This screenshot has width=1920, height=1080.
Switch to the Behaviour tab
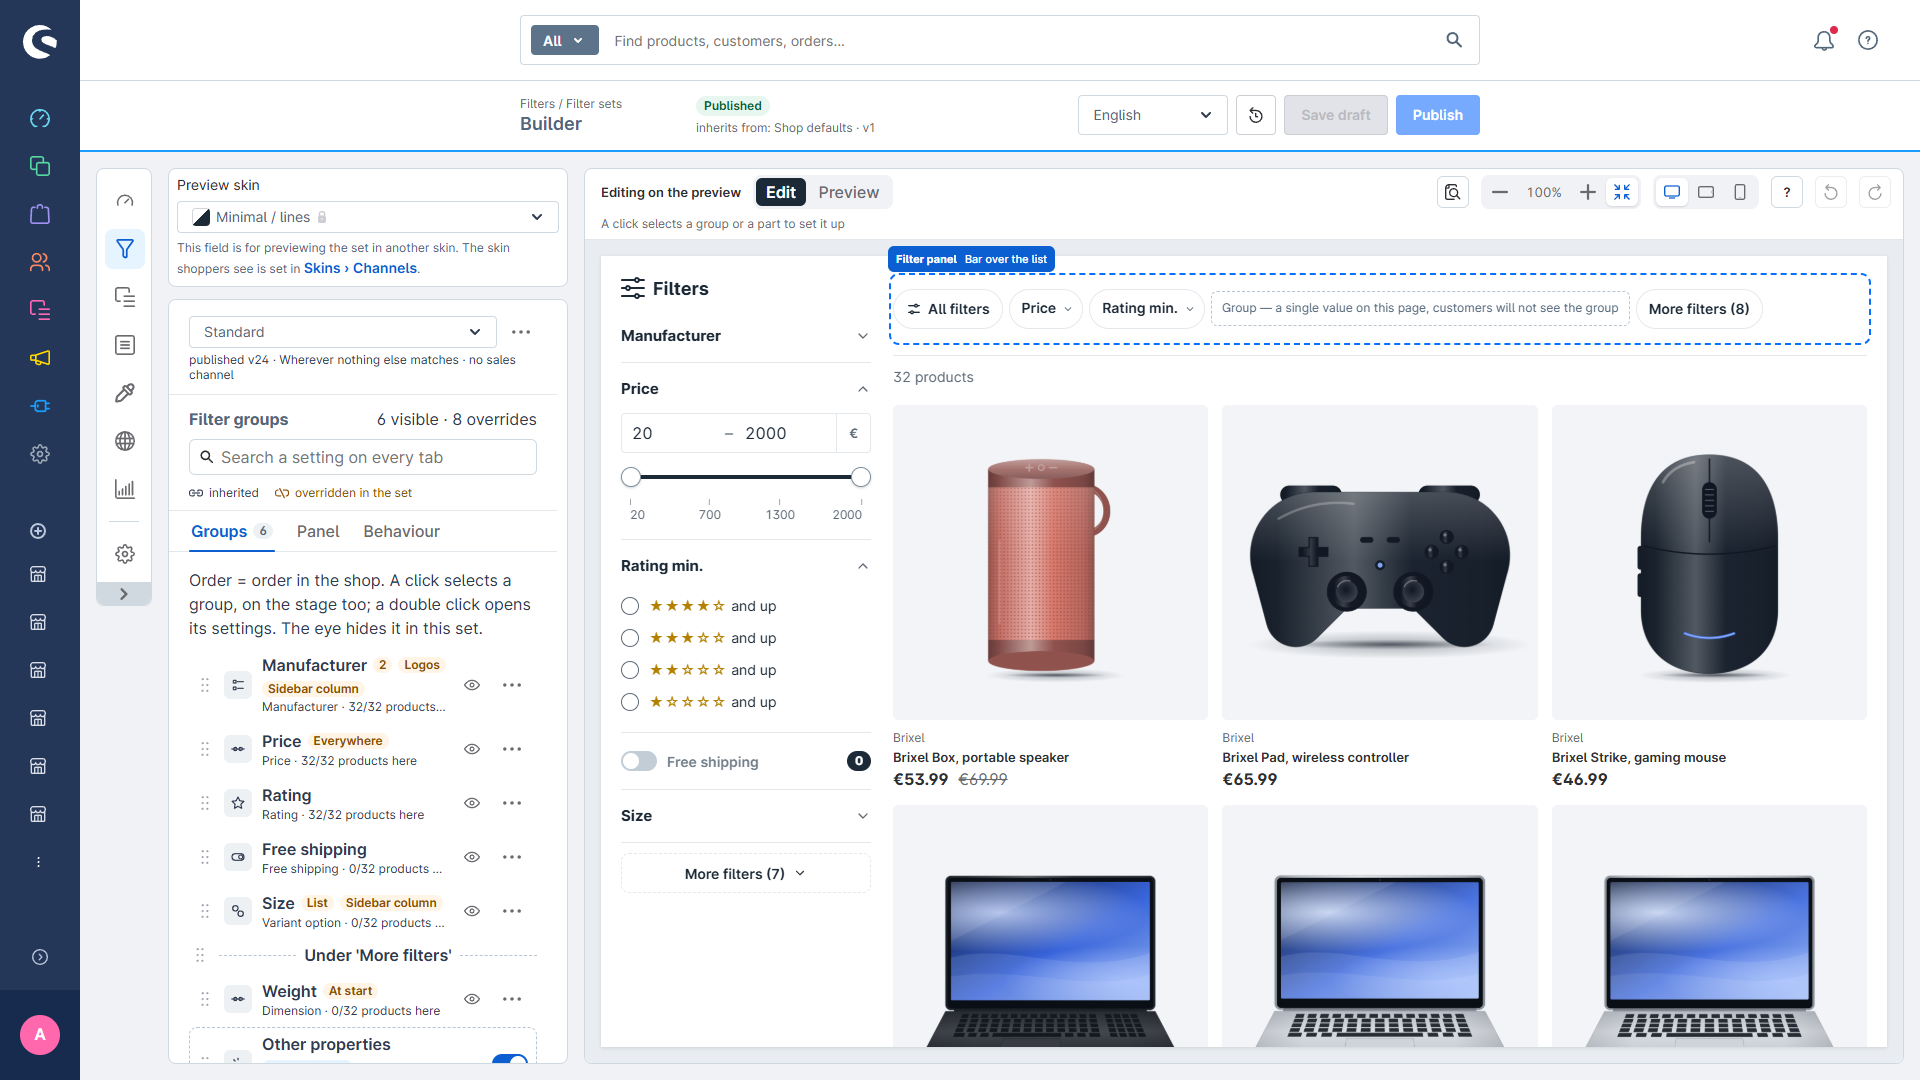pyautogui.click(x=401, y=532)
